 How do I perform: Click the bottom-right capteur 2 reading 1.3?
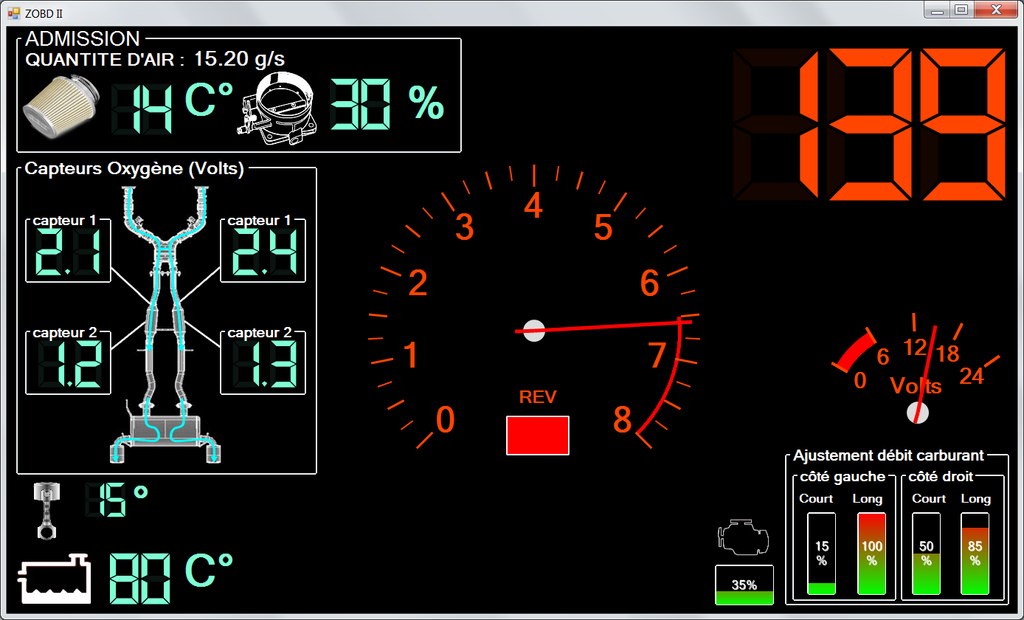[x=262, y=366]
